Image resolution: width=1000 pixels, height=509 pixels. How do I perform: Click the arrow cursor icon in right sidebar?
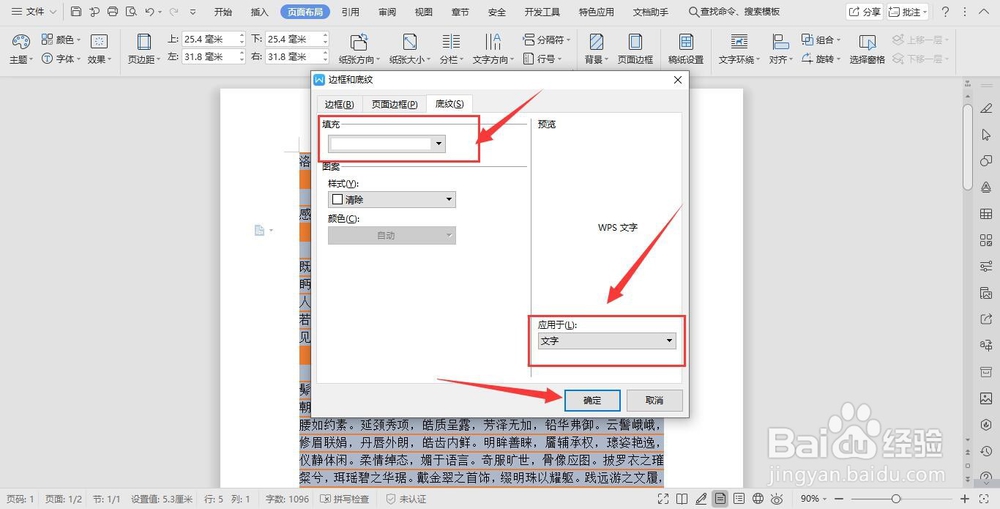986,135
